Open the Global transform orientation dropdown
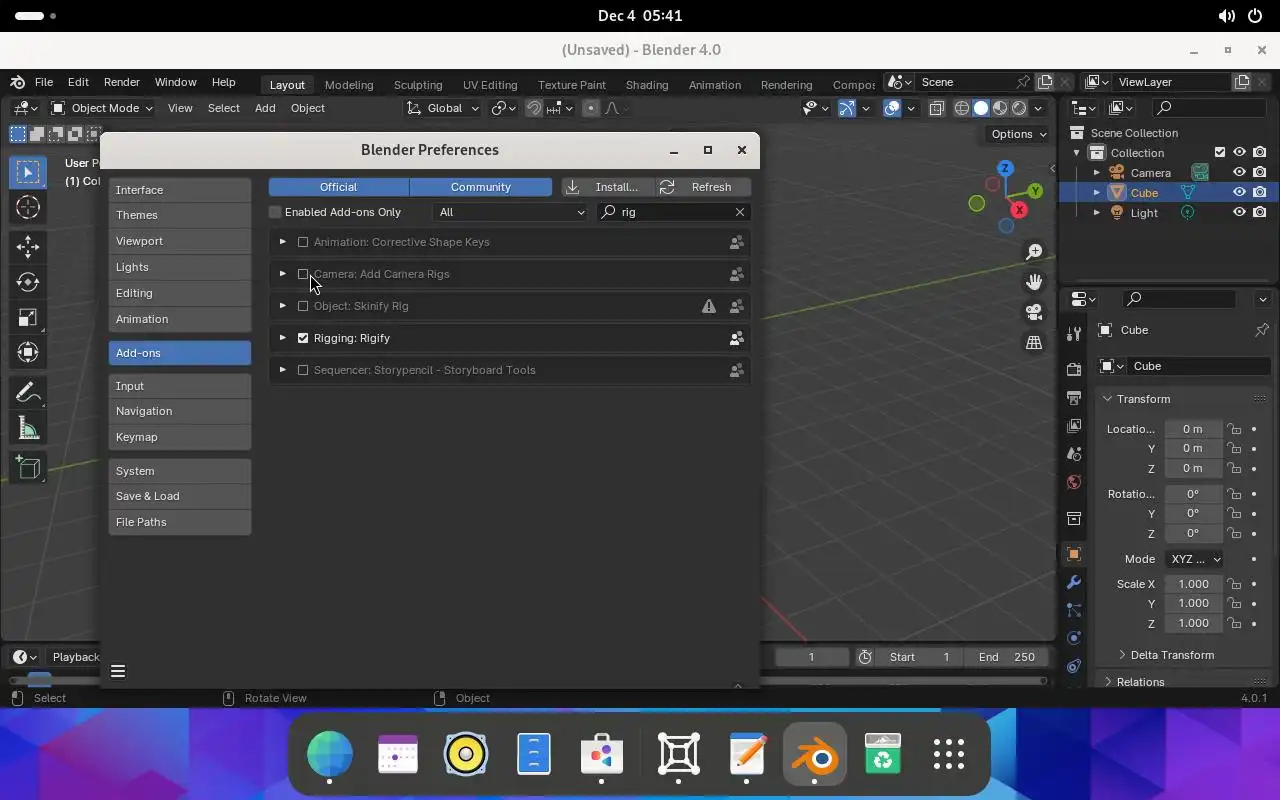This screenshot has height=800, width=1280. coord(444,108)
